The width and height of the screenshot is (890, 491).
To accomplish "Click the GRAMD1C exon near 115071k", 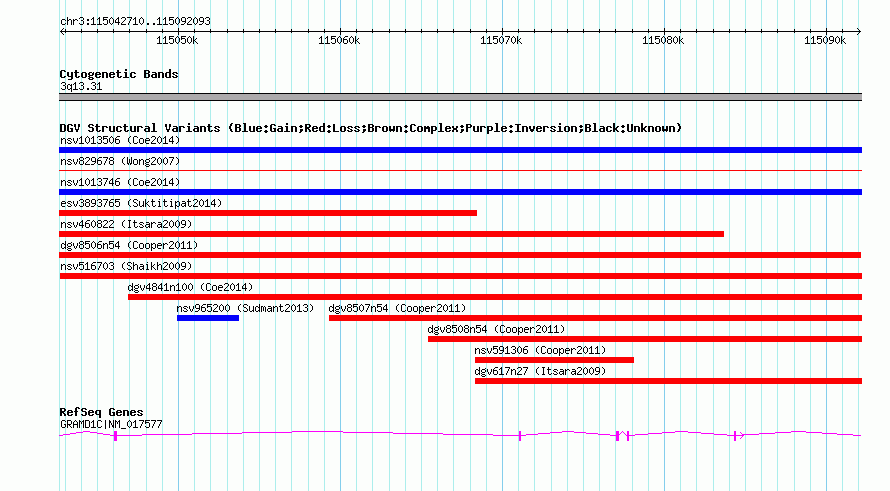I will 519,435.
